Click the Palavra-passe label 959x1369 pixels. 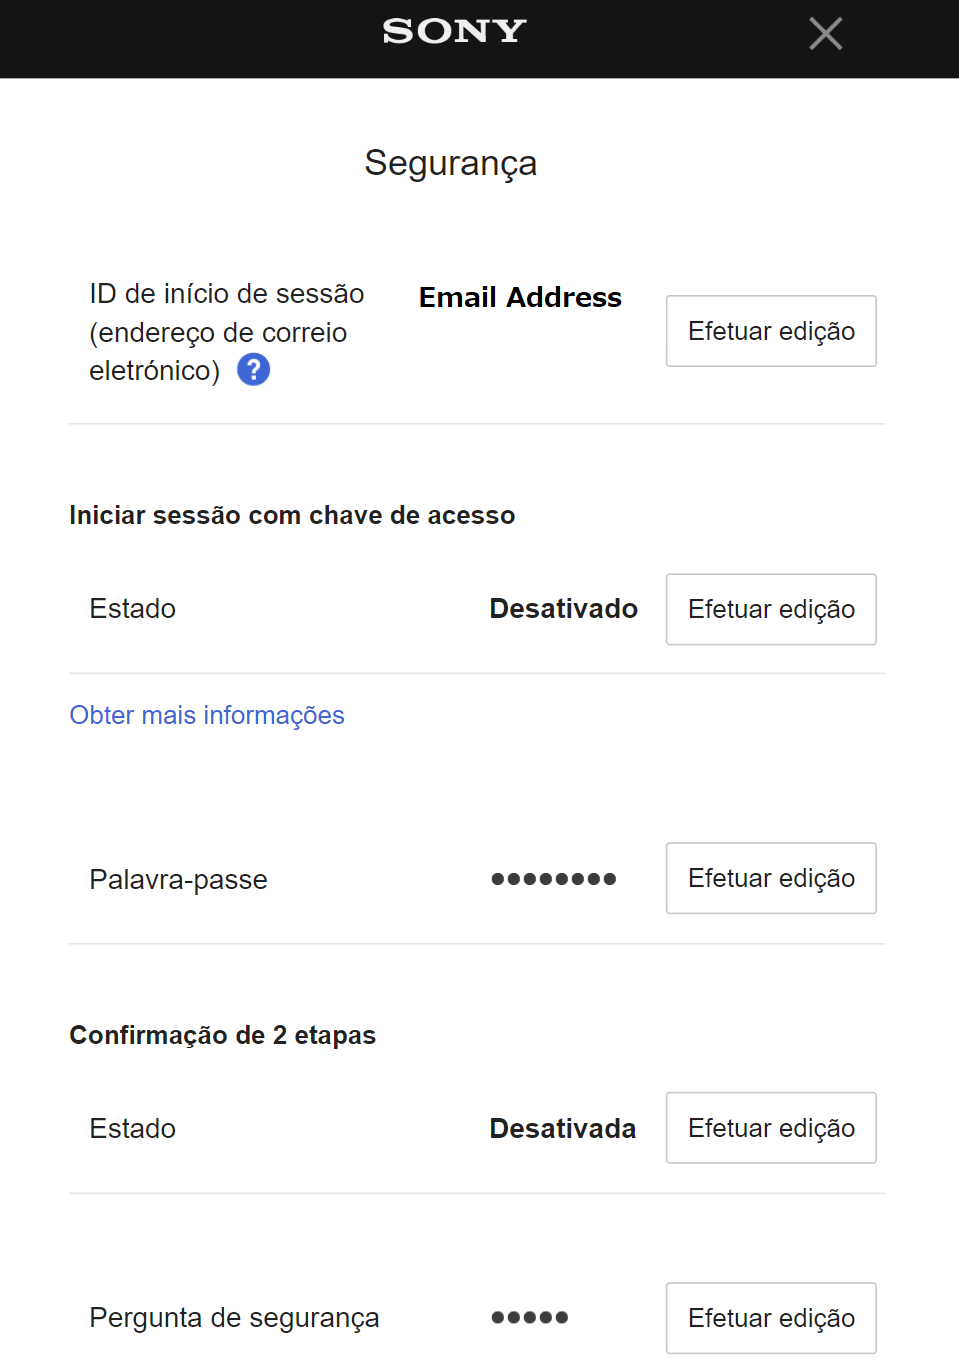coord(178,880)
